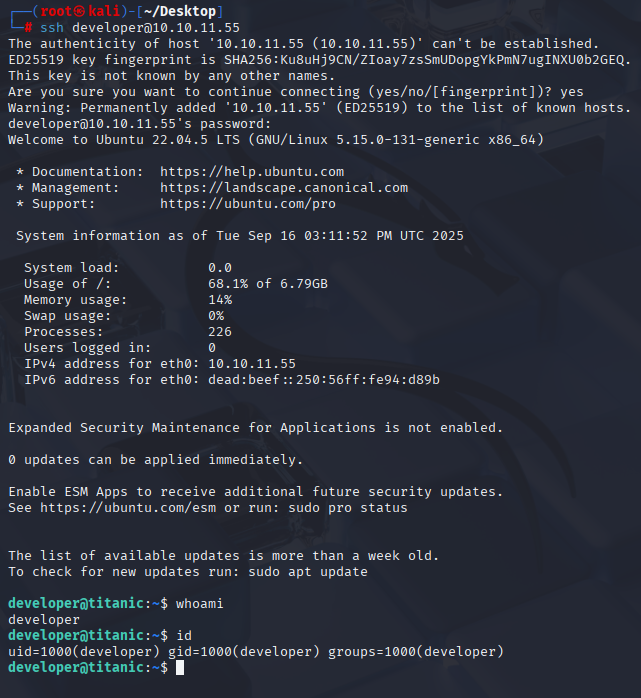Image resolution: width=641 pixels, height=698 pixels.
Task: Click the Memory usage 14% value
Action: tap(220, 300)
